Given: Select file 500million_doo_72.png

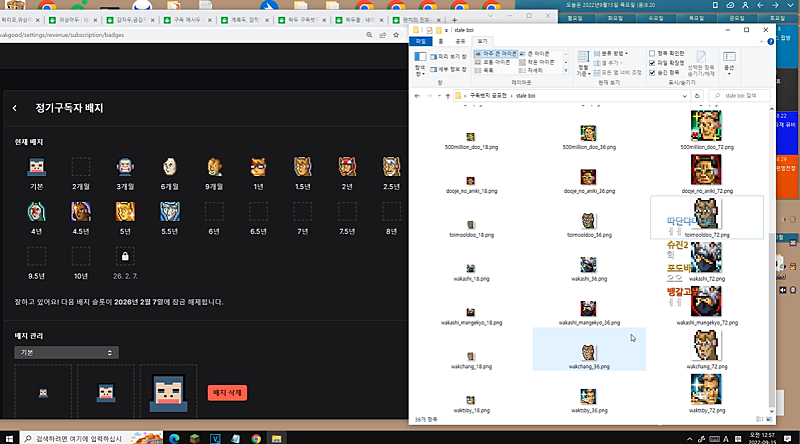Looking at the screenshot, I should coord(707,130).
